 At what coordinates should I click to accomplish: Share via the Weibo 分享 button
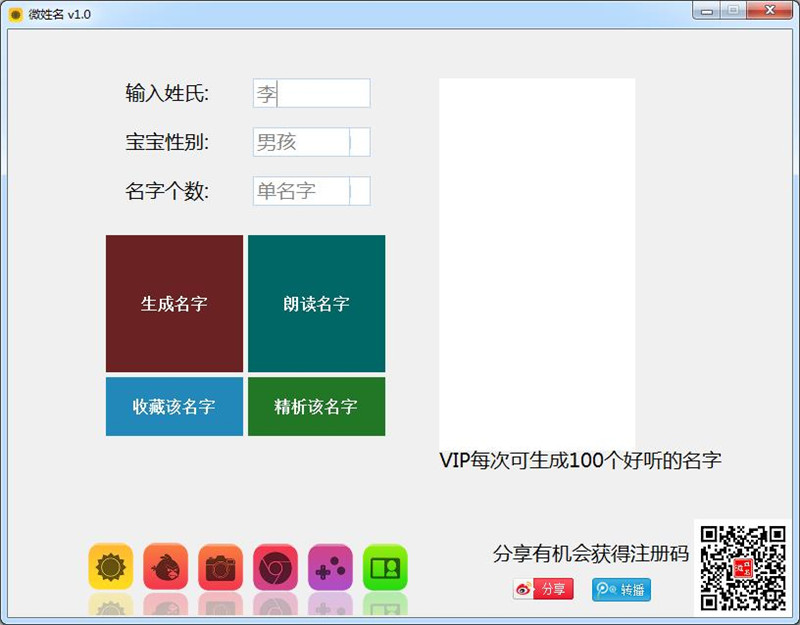pos(543,589)
